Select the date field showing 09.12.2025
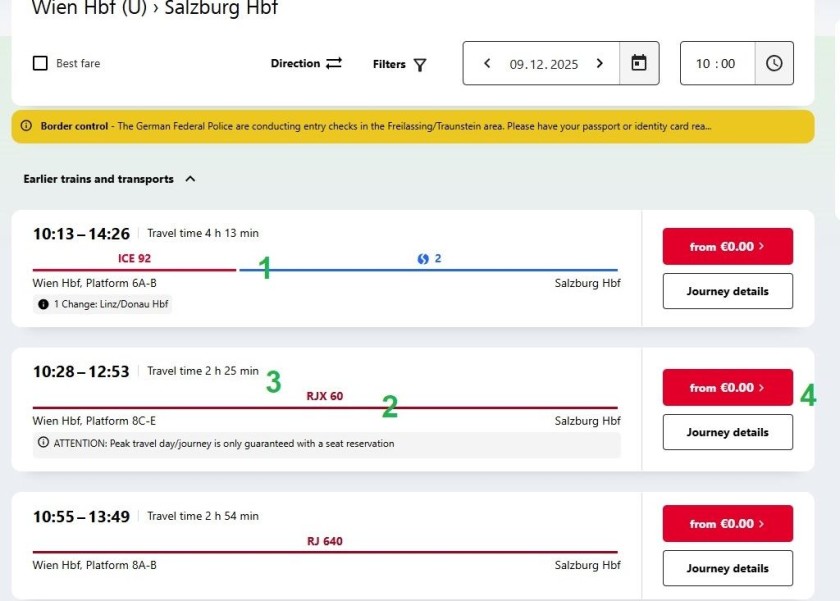 coord(543,62)
